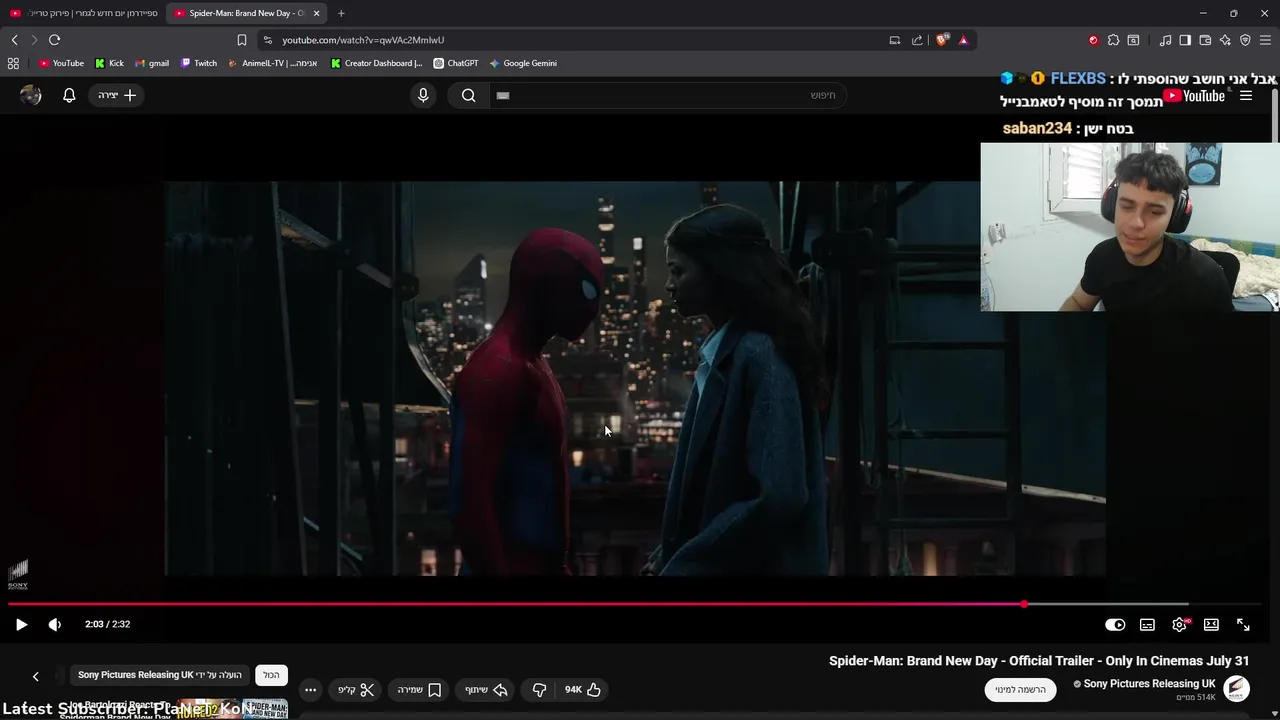Image resolution: width=1280 pixels, height=720 pixels.
Task: Submit search with the magnifying glass icon
Action: click(468, 95)
